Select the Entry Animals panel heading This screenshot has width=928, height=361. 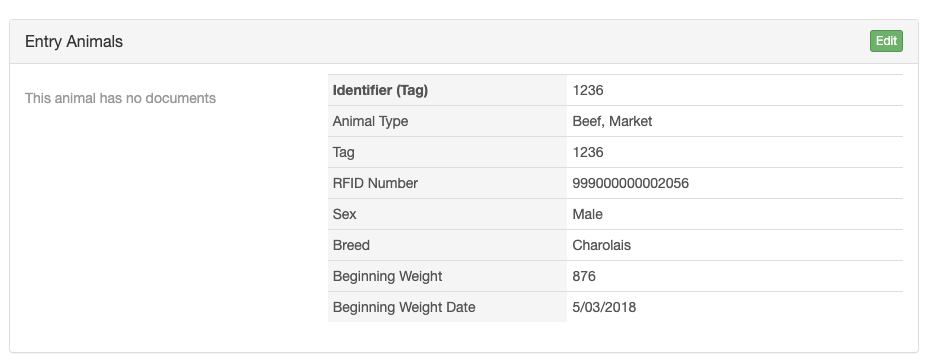pyautogui.click(x=74, y=41)
